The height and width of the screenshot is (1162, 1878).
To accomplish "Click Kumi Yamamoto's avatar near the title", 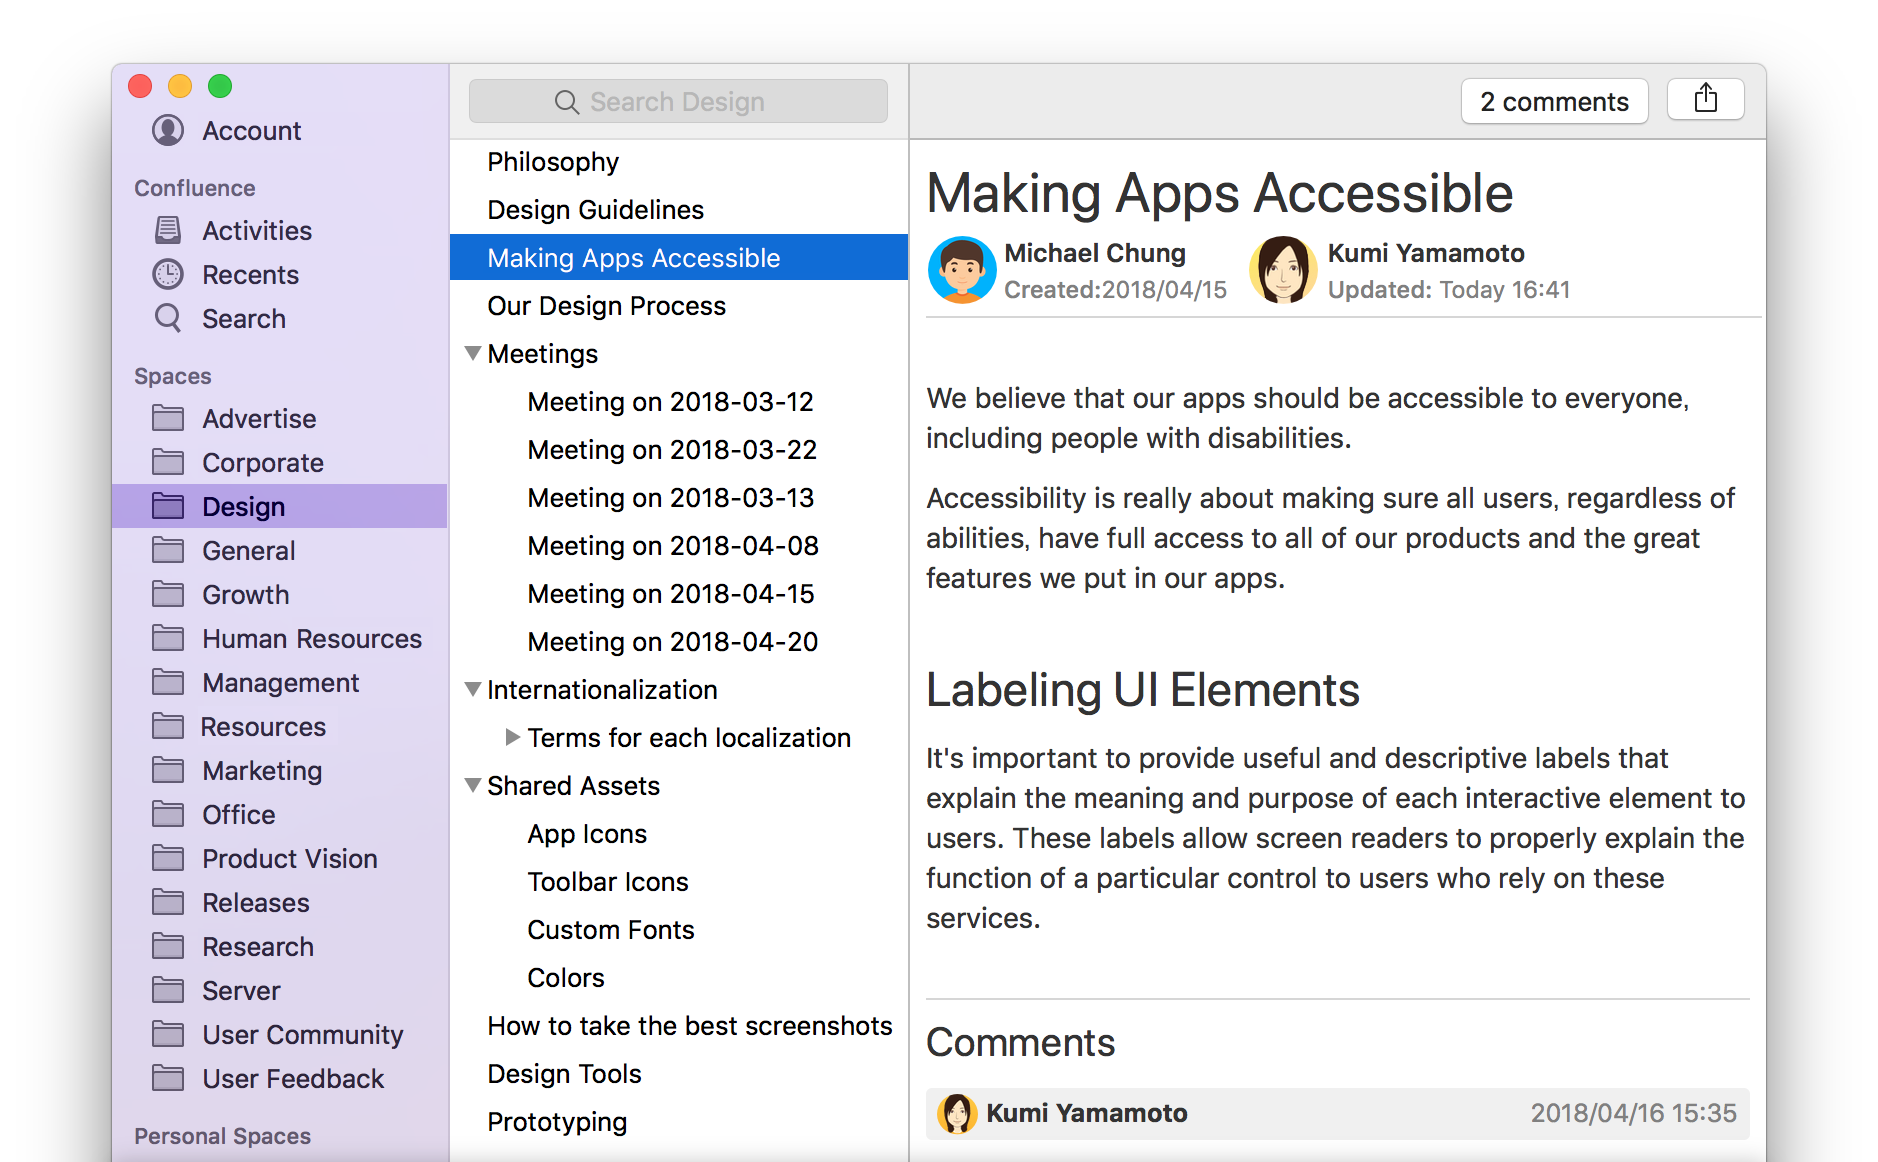I will (x=1282, y=270).
